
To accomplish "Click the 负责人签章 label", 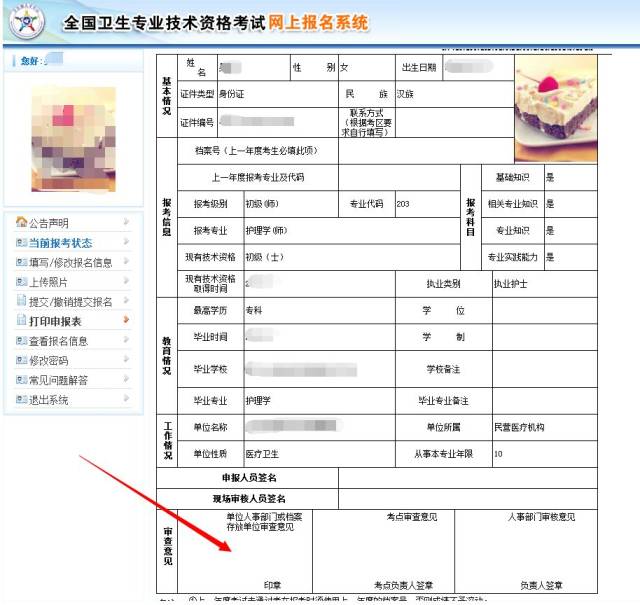I will (541, 585).
